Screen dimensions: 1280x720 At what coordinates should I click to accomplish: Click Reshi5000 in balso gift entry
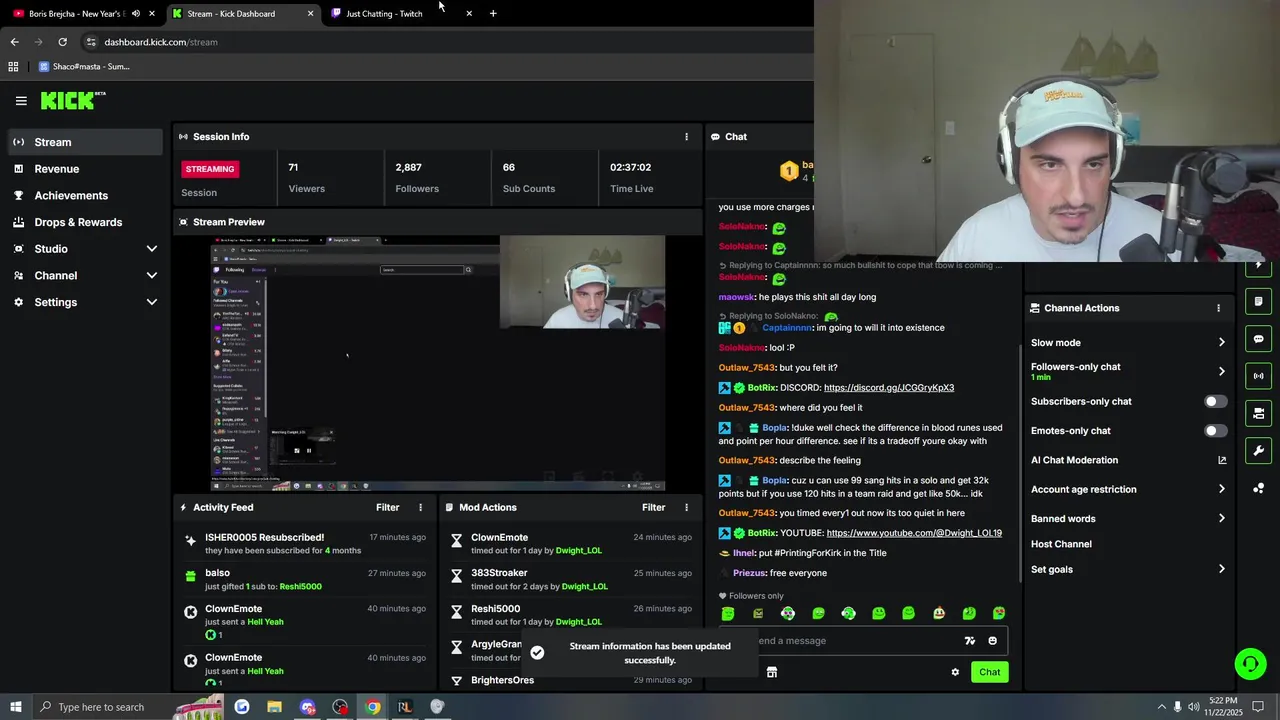[x=300, y=587]
